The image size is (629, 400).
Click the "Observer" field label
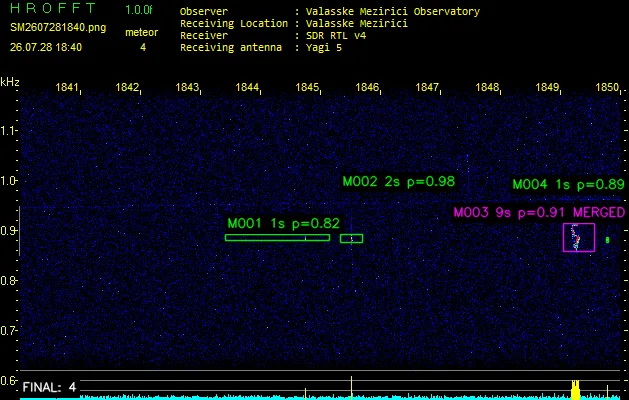[204, 12]
